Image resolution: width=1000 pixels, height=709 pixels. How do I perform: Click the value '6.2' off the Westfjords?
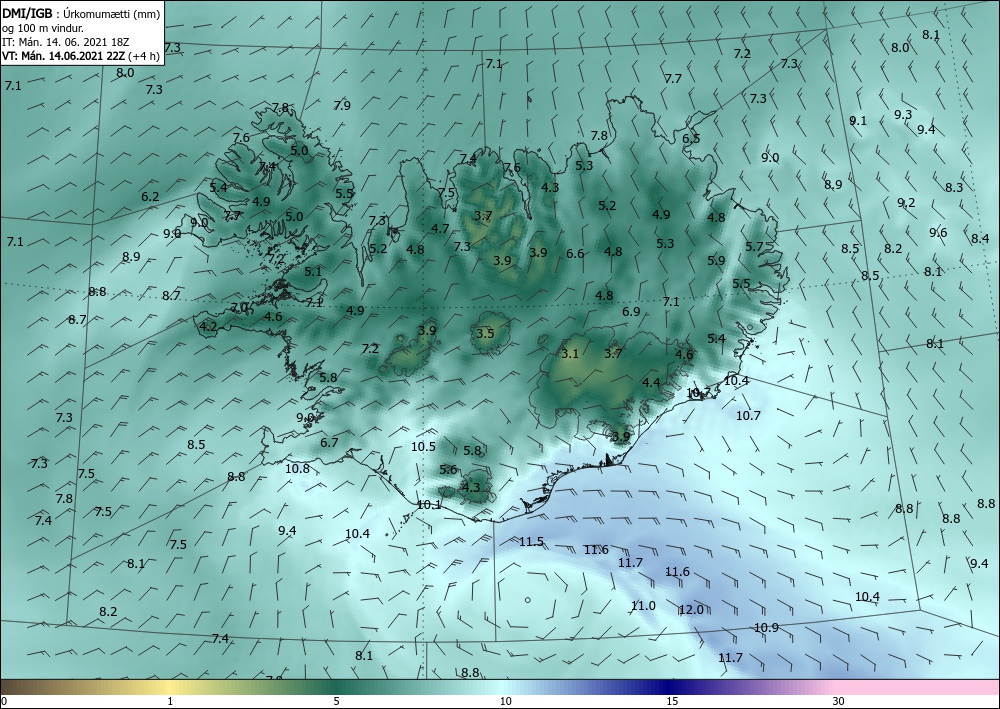[150, 196]
